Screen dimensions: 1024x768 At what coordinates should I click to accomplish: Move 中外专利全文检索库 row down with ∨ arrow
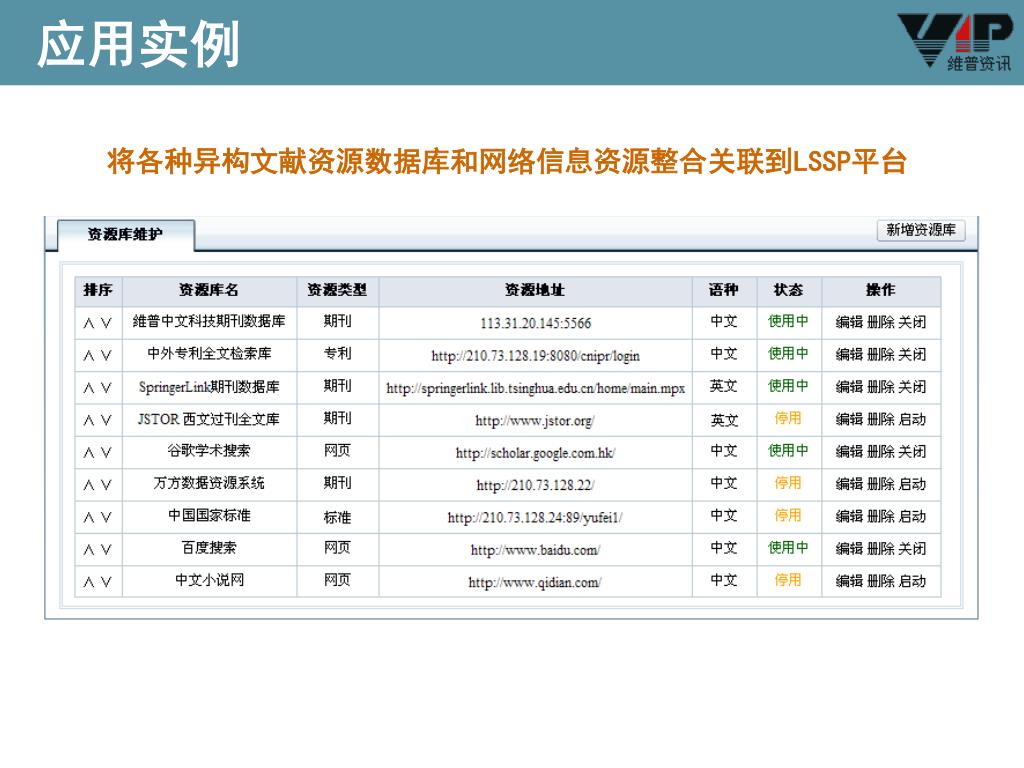pos(106,355)
